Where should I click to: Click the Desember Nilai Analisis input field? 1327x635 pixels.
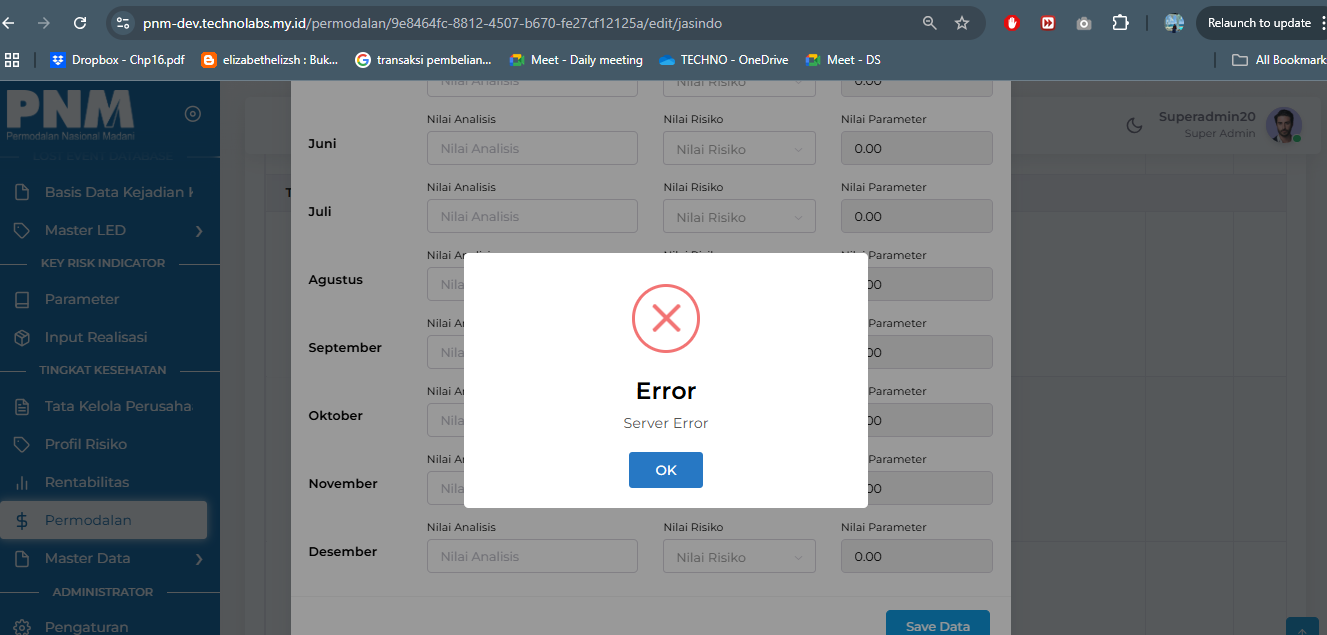coord(532,556)
